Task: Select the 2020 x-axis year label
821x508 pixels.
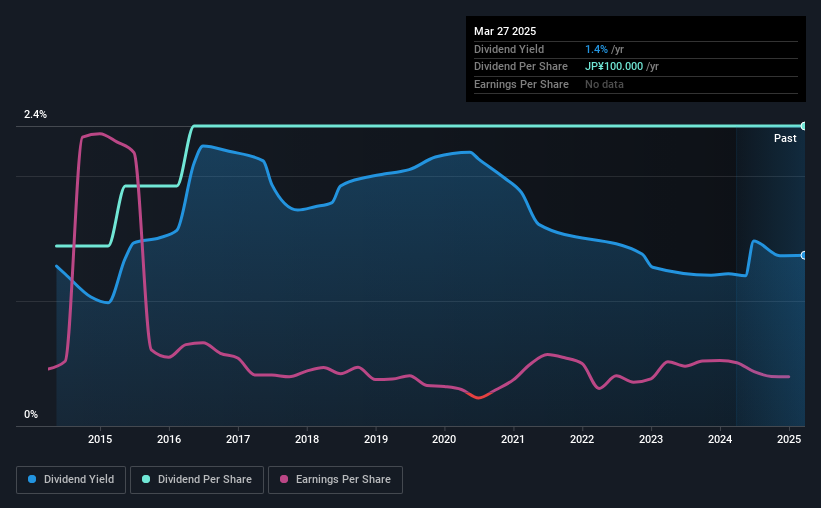Action: (x=444, y=439)
